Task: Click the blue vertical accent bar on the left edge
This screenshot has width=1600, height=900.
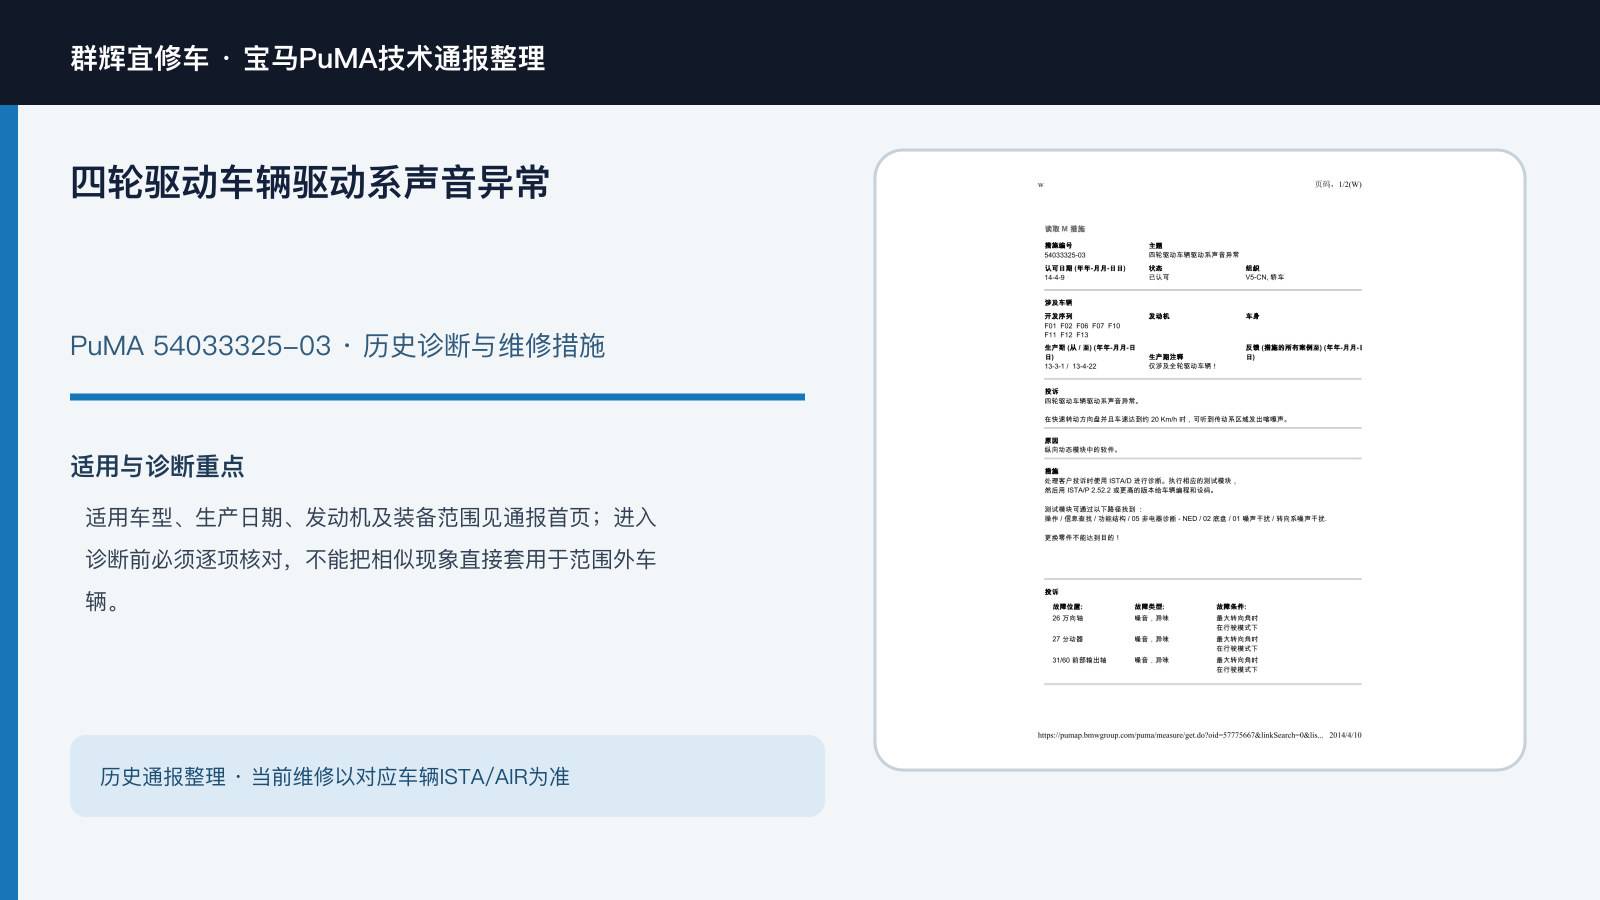Action: [x=9, y=502]
